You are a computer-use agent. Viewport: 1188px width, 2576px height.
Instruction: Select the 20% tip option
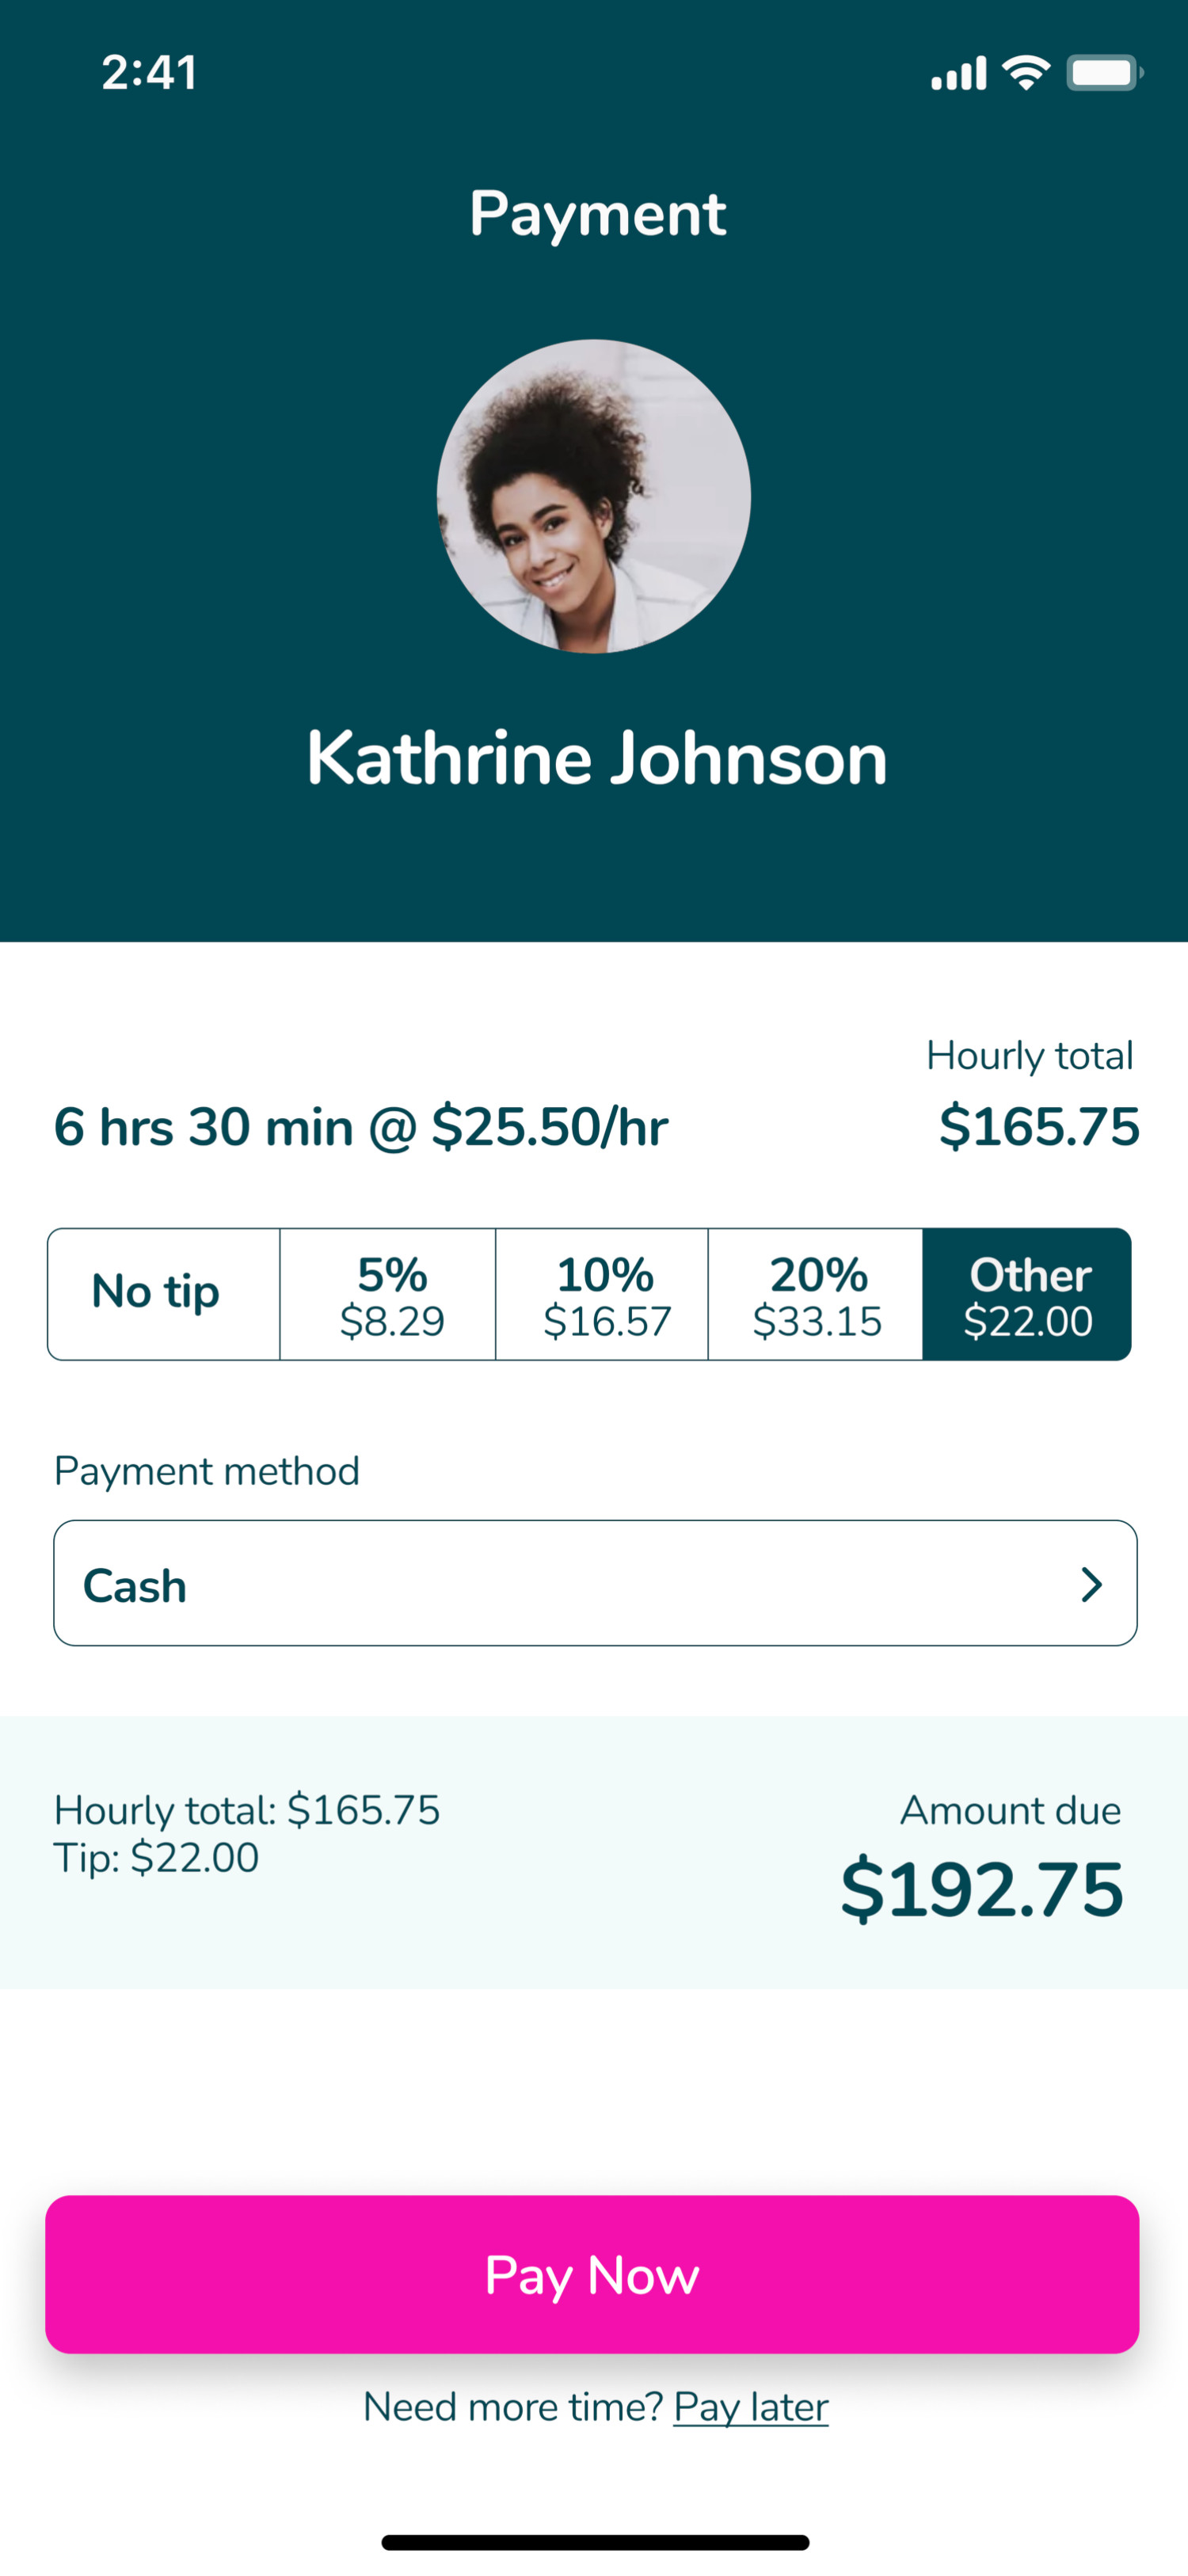tap(816, 1293)
